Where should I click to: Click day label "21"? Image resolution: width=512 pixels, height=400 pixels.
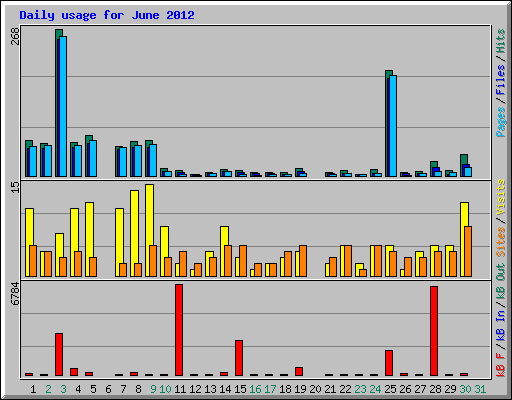(330, 389)
